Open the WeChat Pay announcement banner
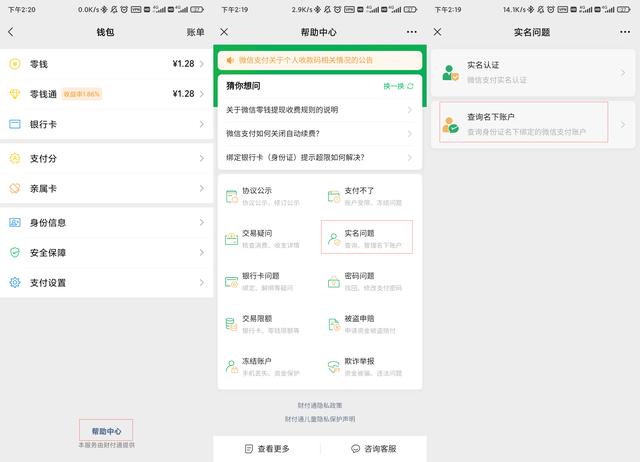640x462 pixels. coord(320,60)
